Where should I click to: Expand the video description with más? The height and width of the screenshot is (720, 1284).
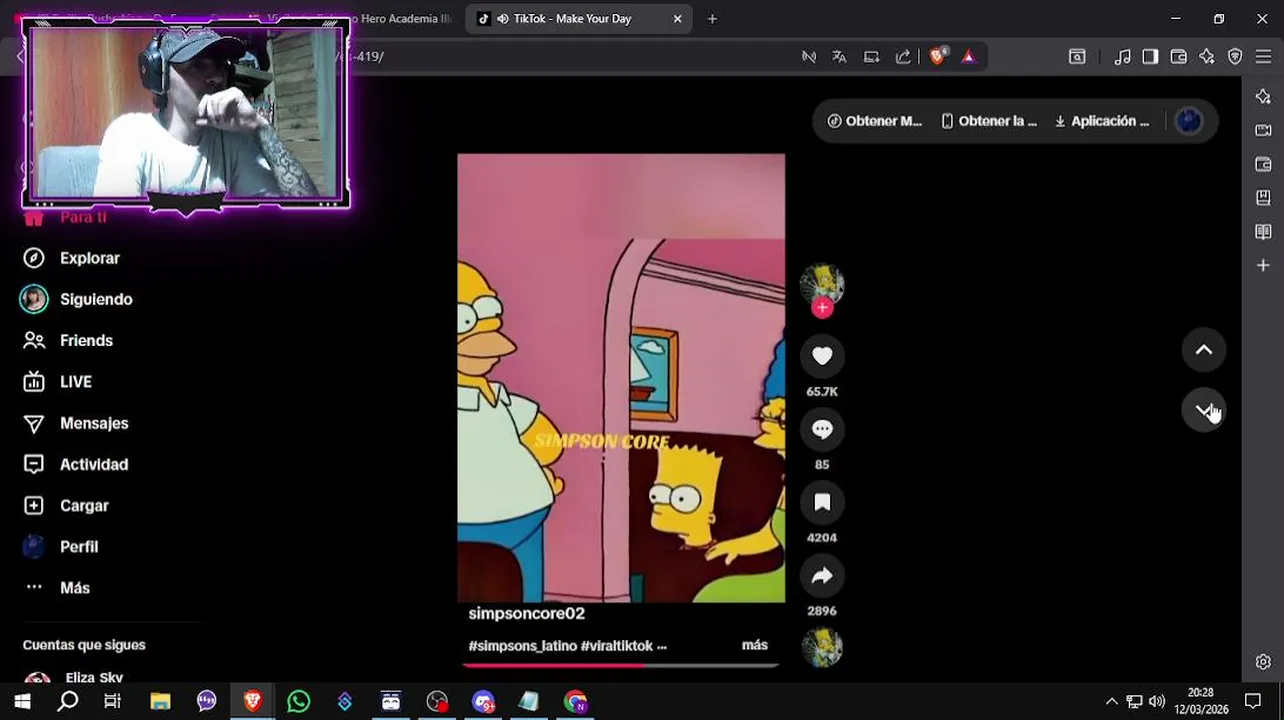(755, 645)
